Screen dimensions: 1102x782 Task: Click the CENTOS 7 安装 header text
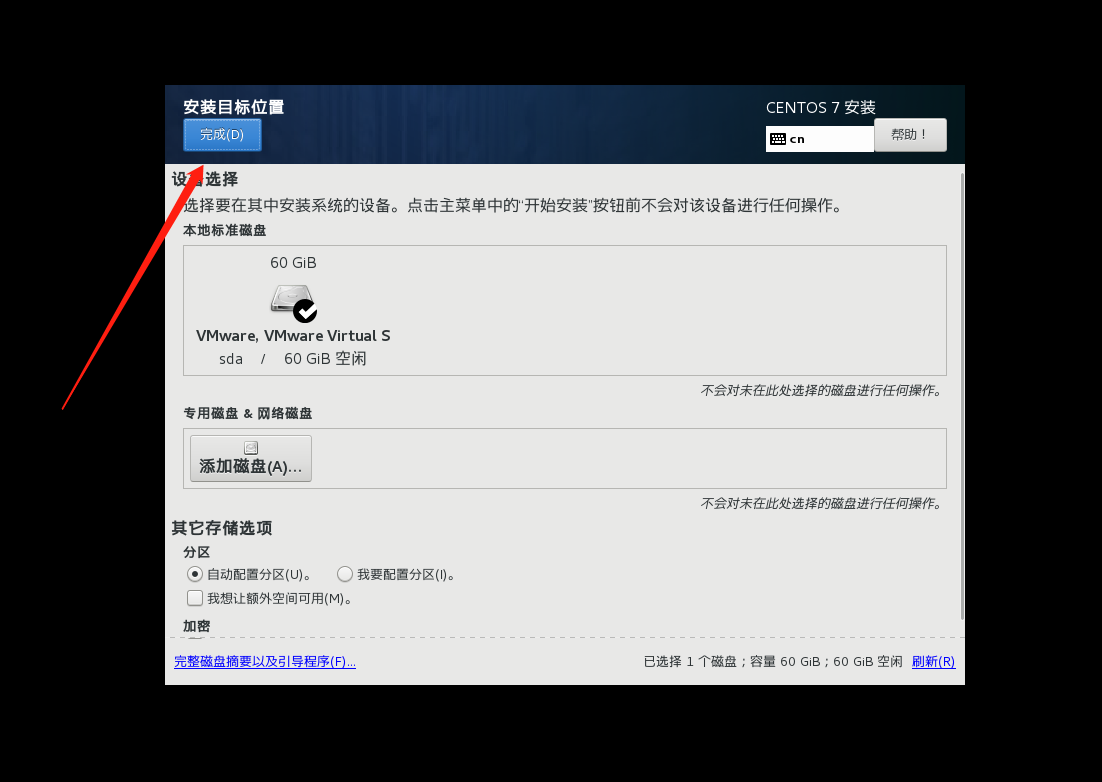[821, 107]
